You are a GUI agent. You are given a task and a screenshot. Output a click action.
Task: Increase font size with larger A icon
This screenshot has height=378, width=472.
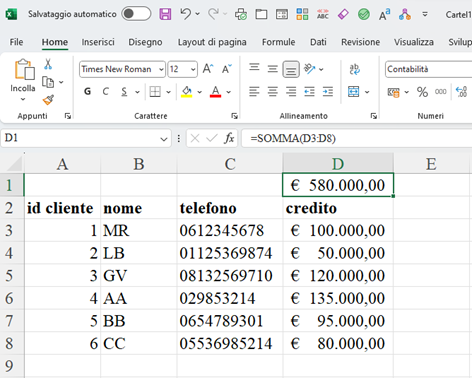(208, 69)
